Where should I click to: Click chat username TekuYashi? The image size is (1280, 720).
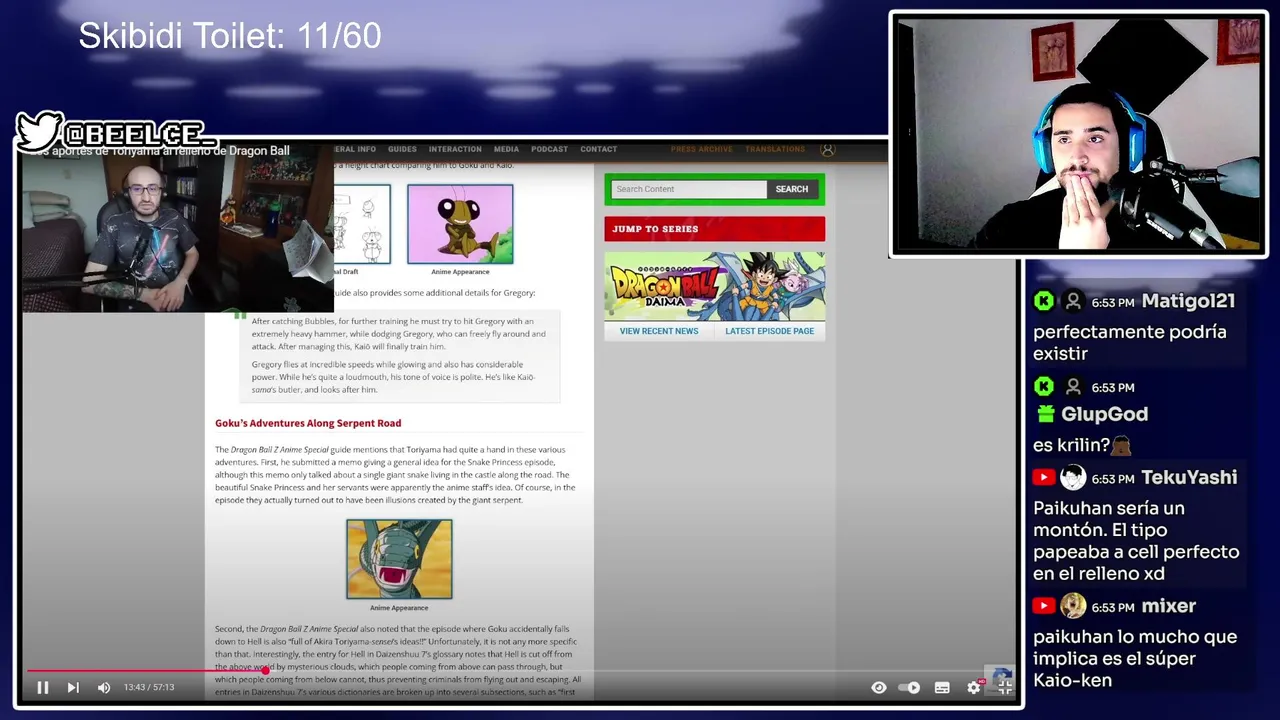1189,478
